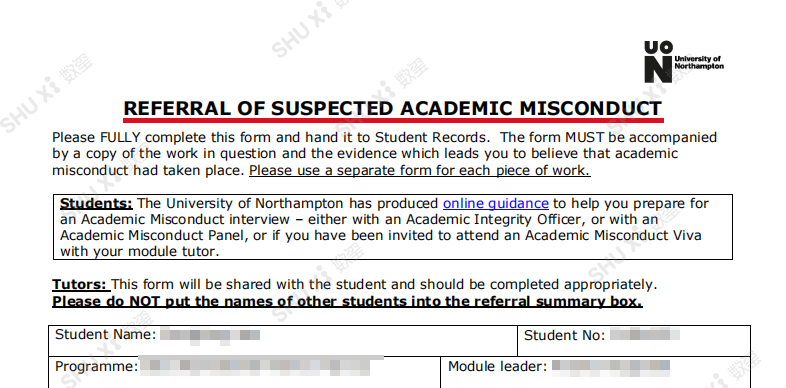This screenshot has width=786, height=388.
Task: Click the 'Module leader:' label text
Action: (x=497, y=367)
